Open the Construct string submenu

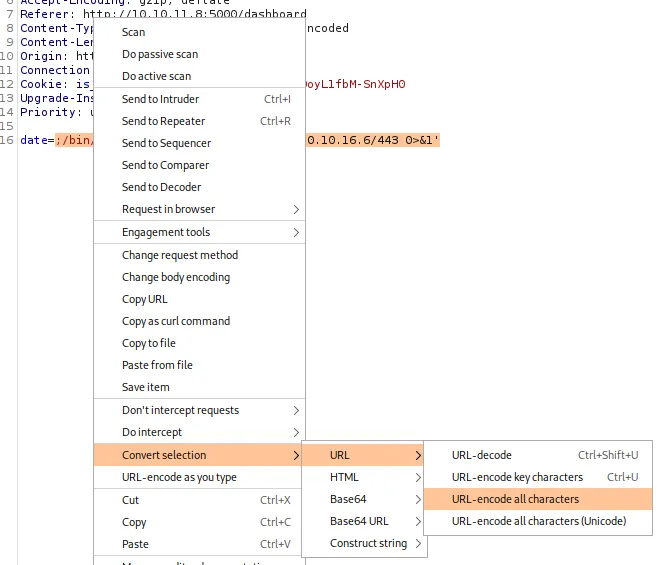point(363,543)
